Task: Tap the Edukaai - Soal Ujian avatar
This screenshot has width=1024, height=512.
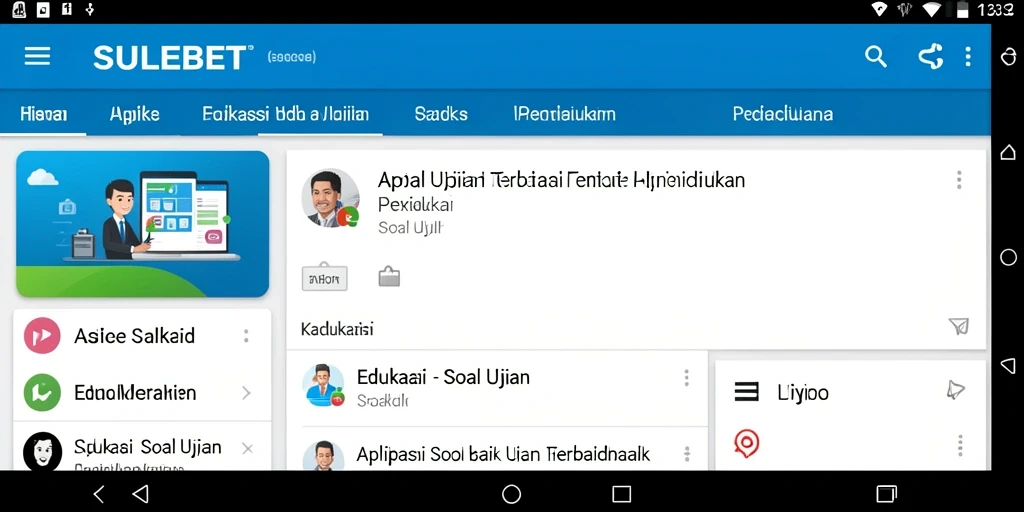Action: point(323,385)
